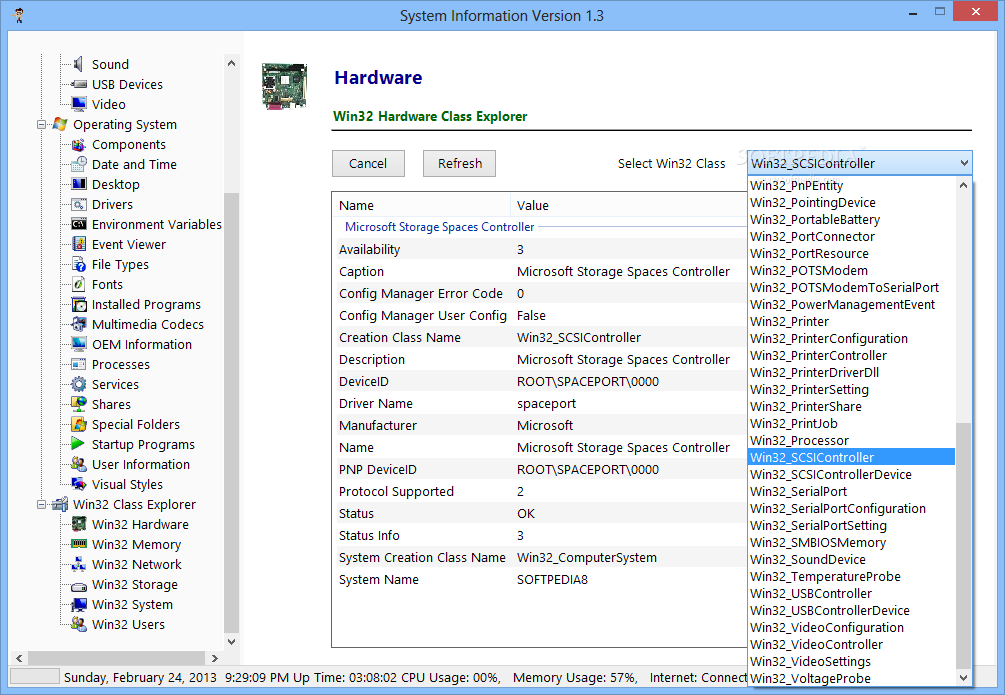Click the Value column header
Image resolution: width=1005 pixels, height=695 pixels.
pos(628,205)
